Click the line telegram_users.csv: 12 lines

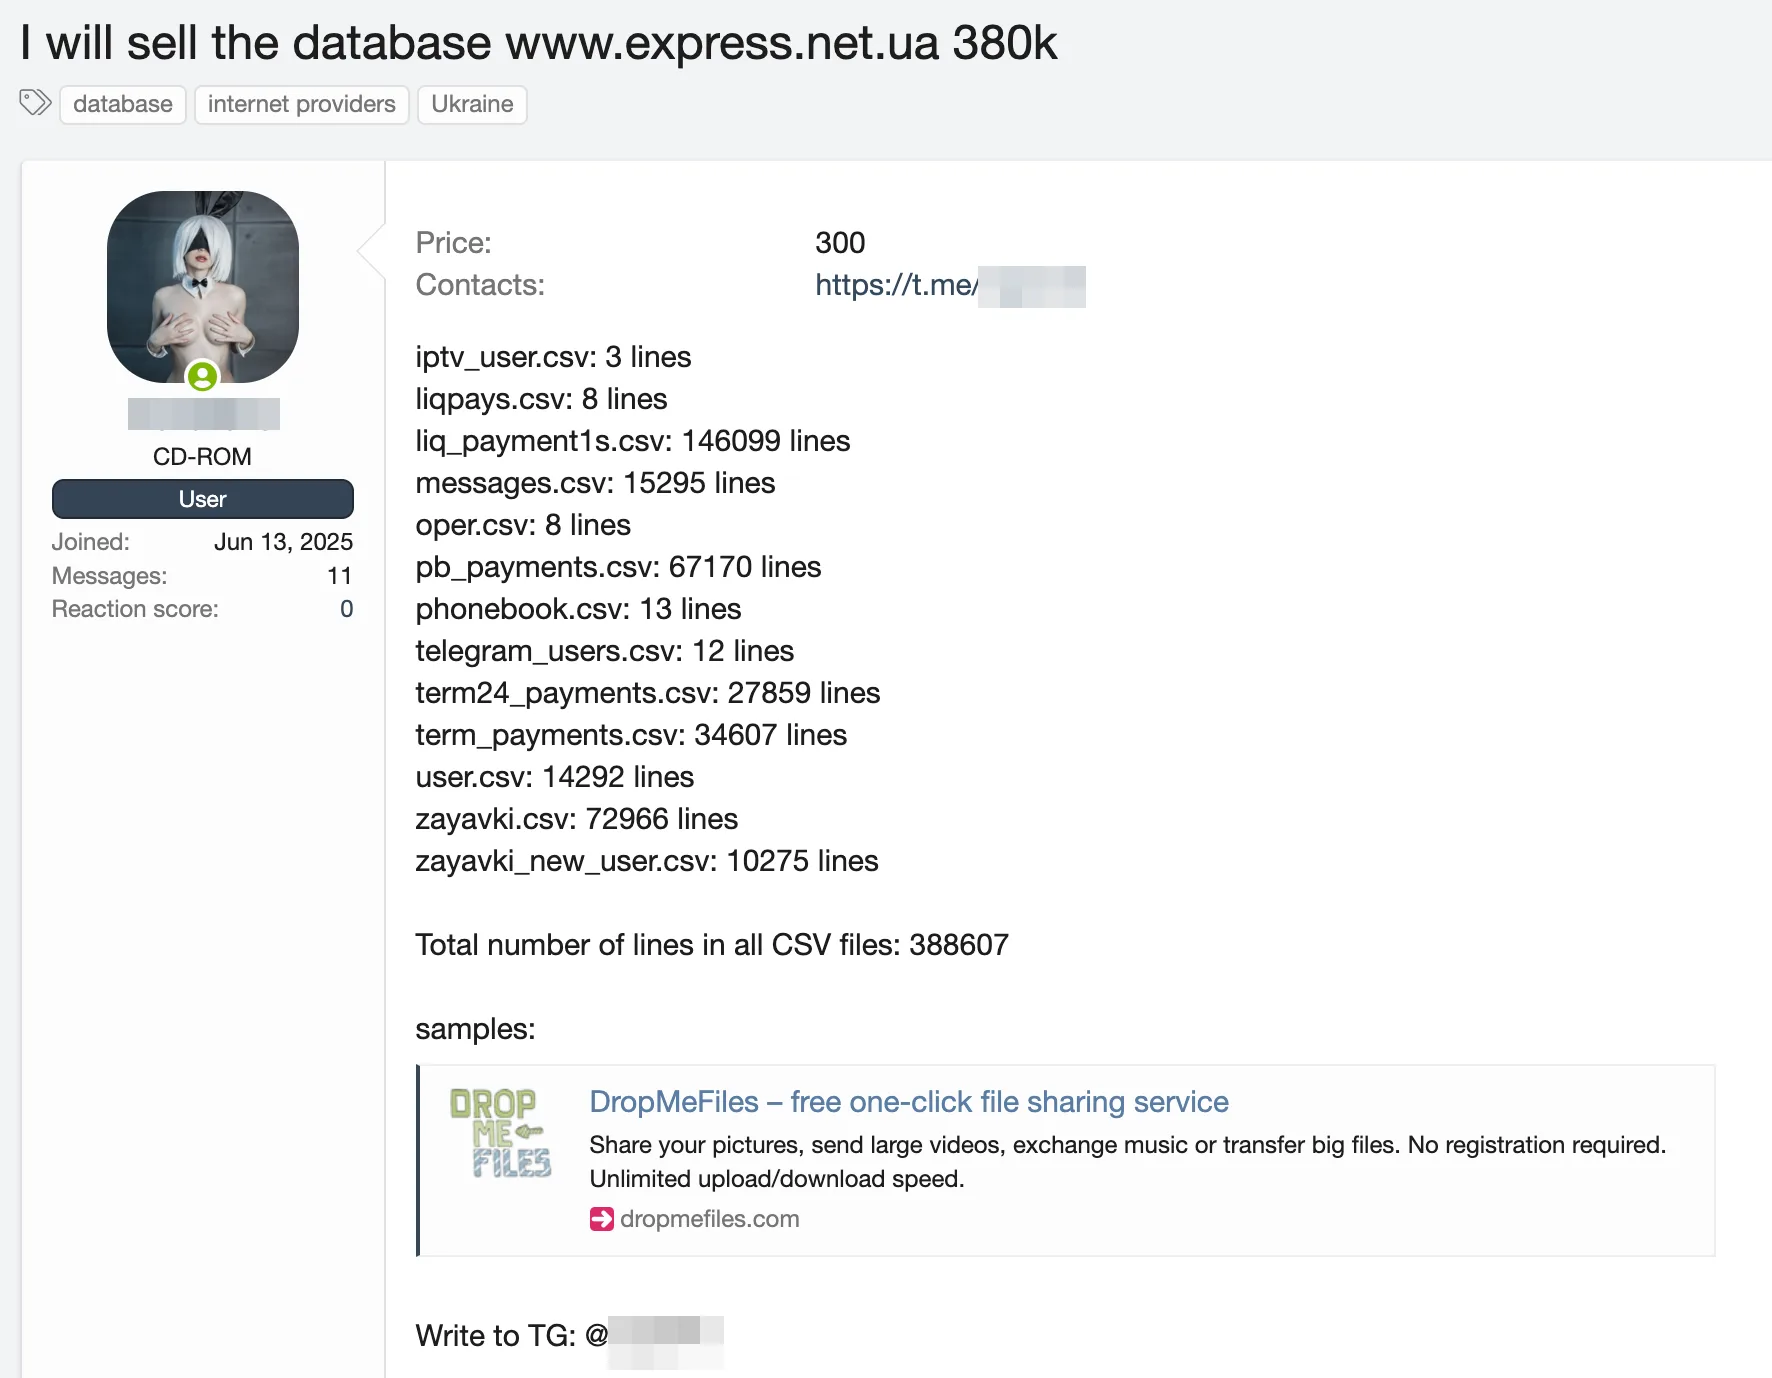tap(604, 651)
